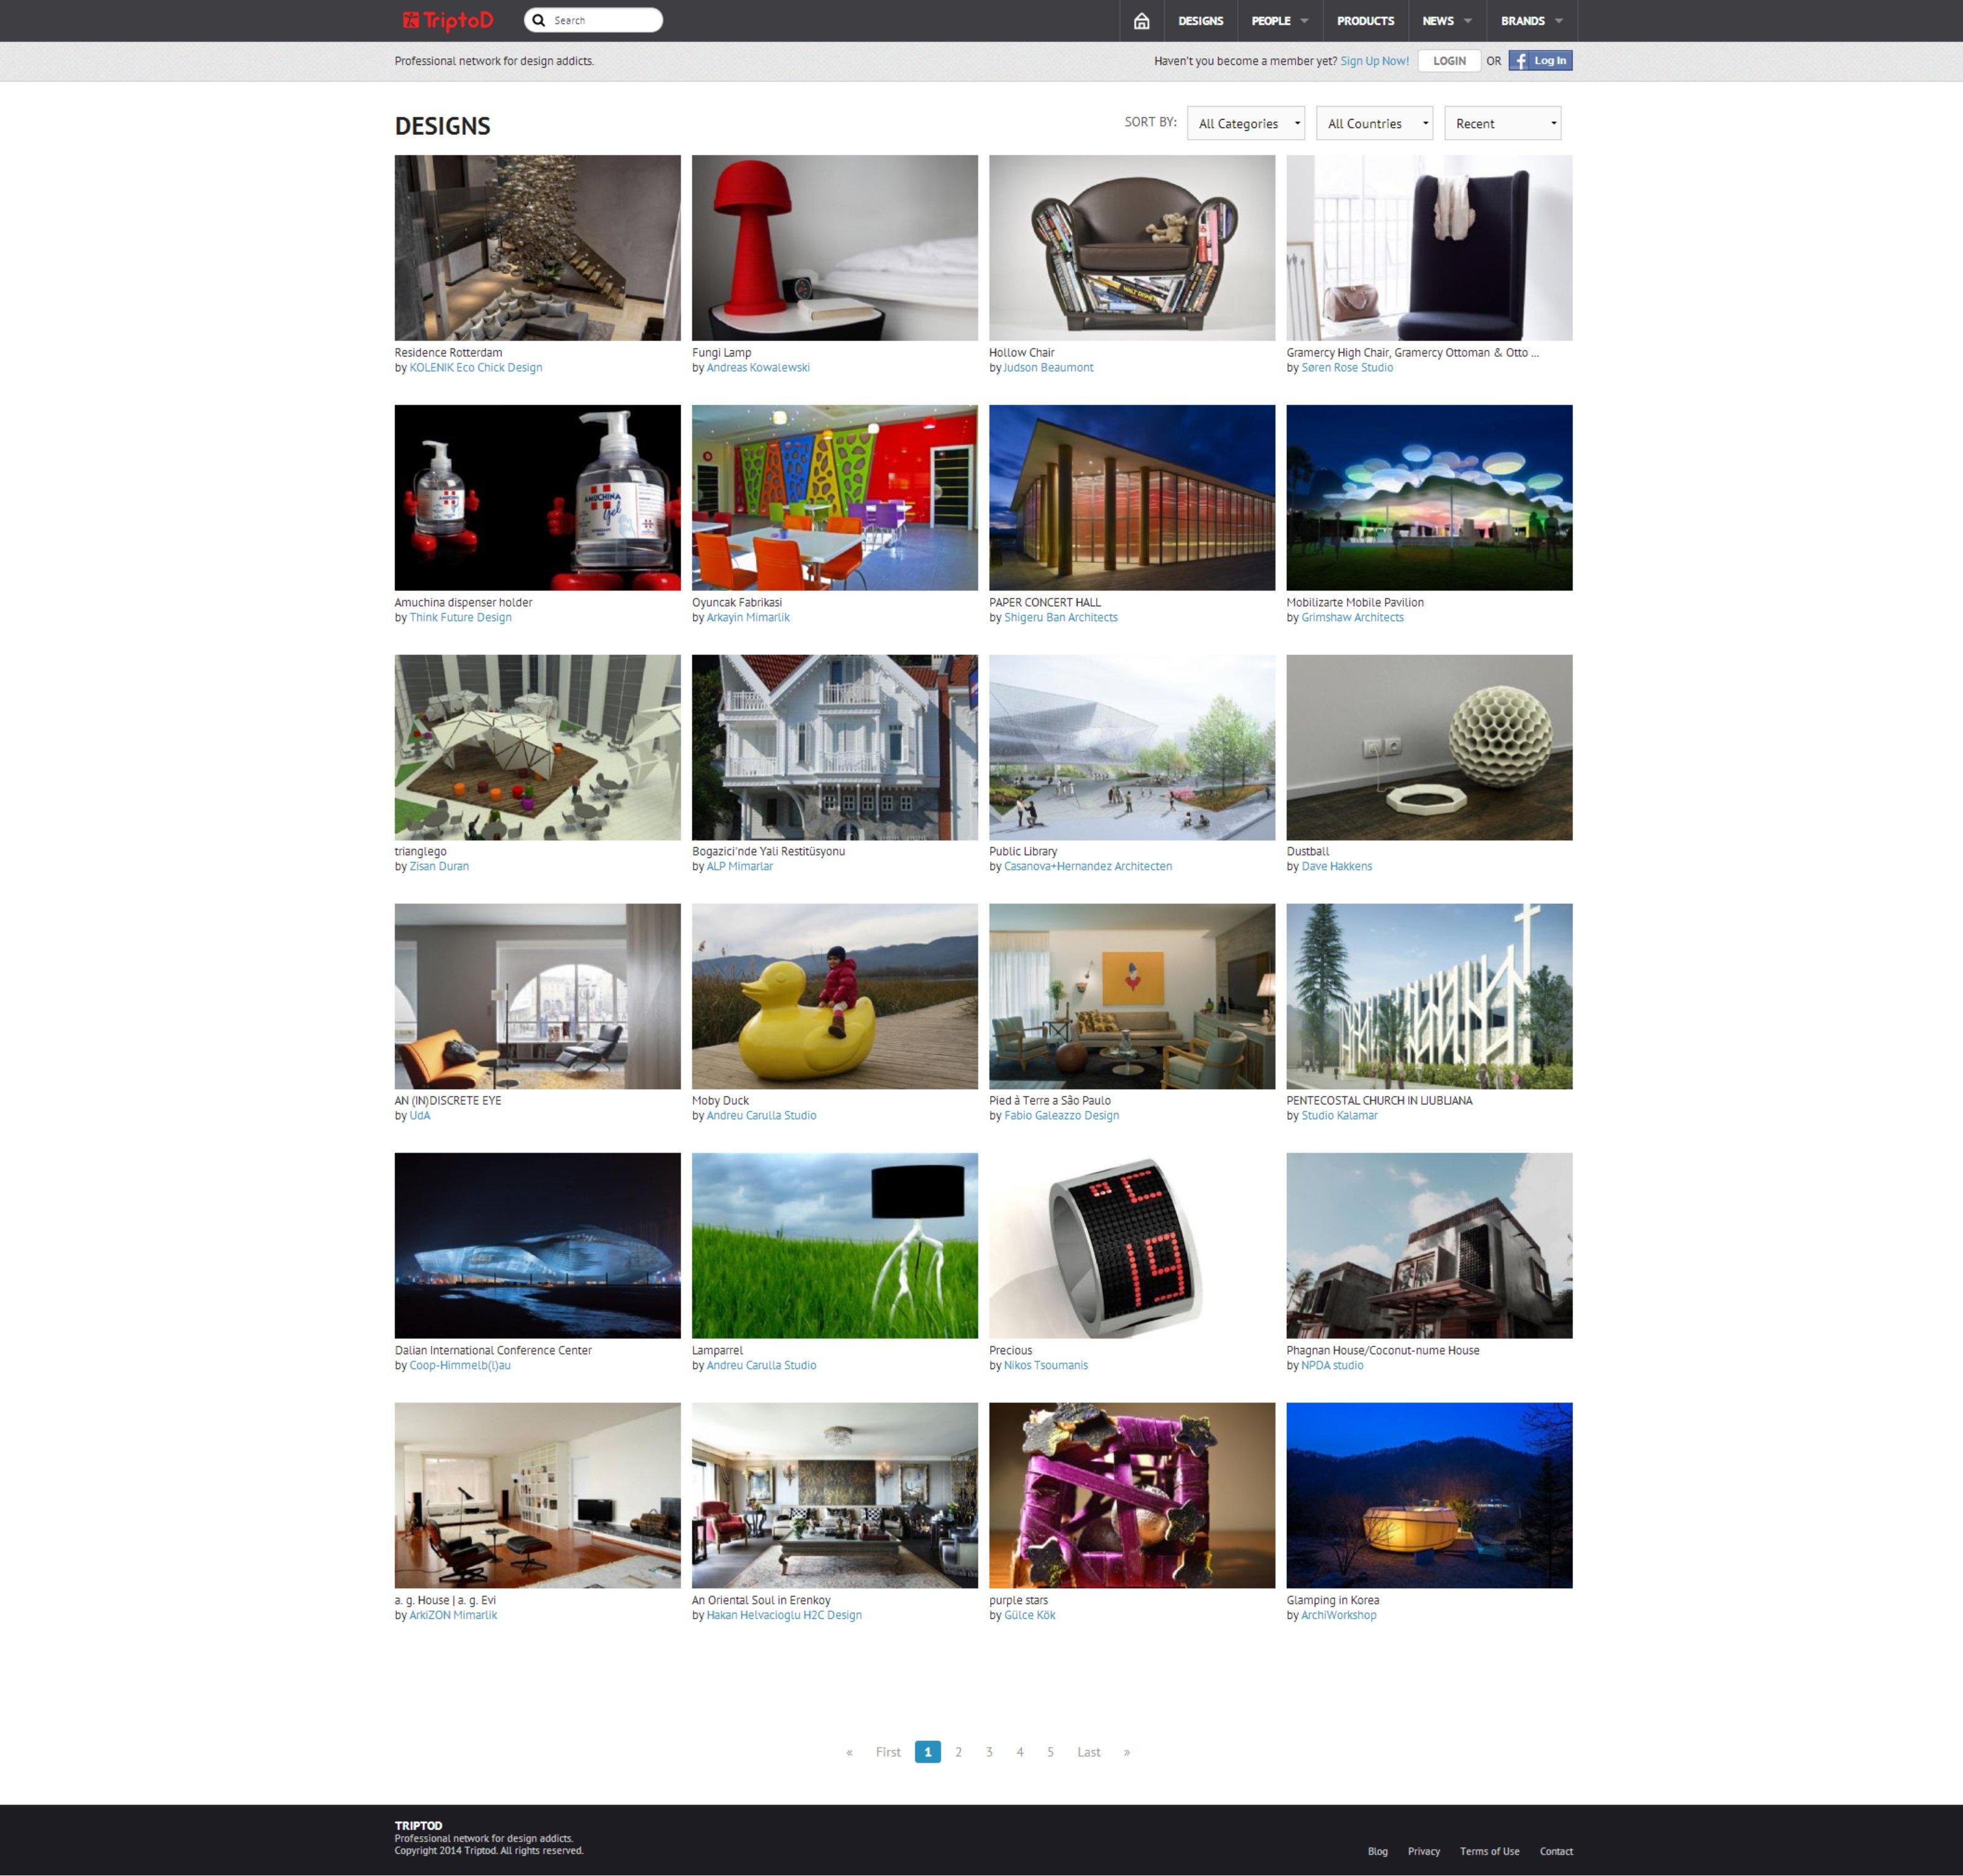Expand the PEOPLE menu arrow
Image resolution: width=1963 pixels, height=1876 pixels.
pos(1304,21)
